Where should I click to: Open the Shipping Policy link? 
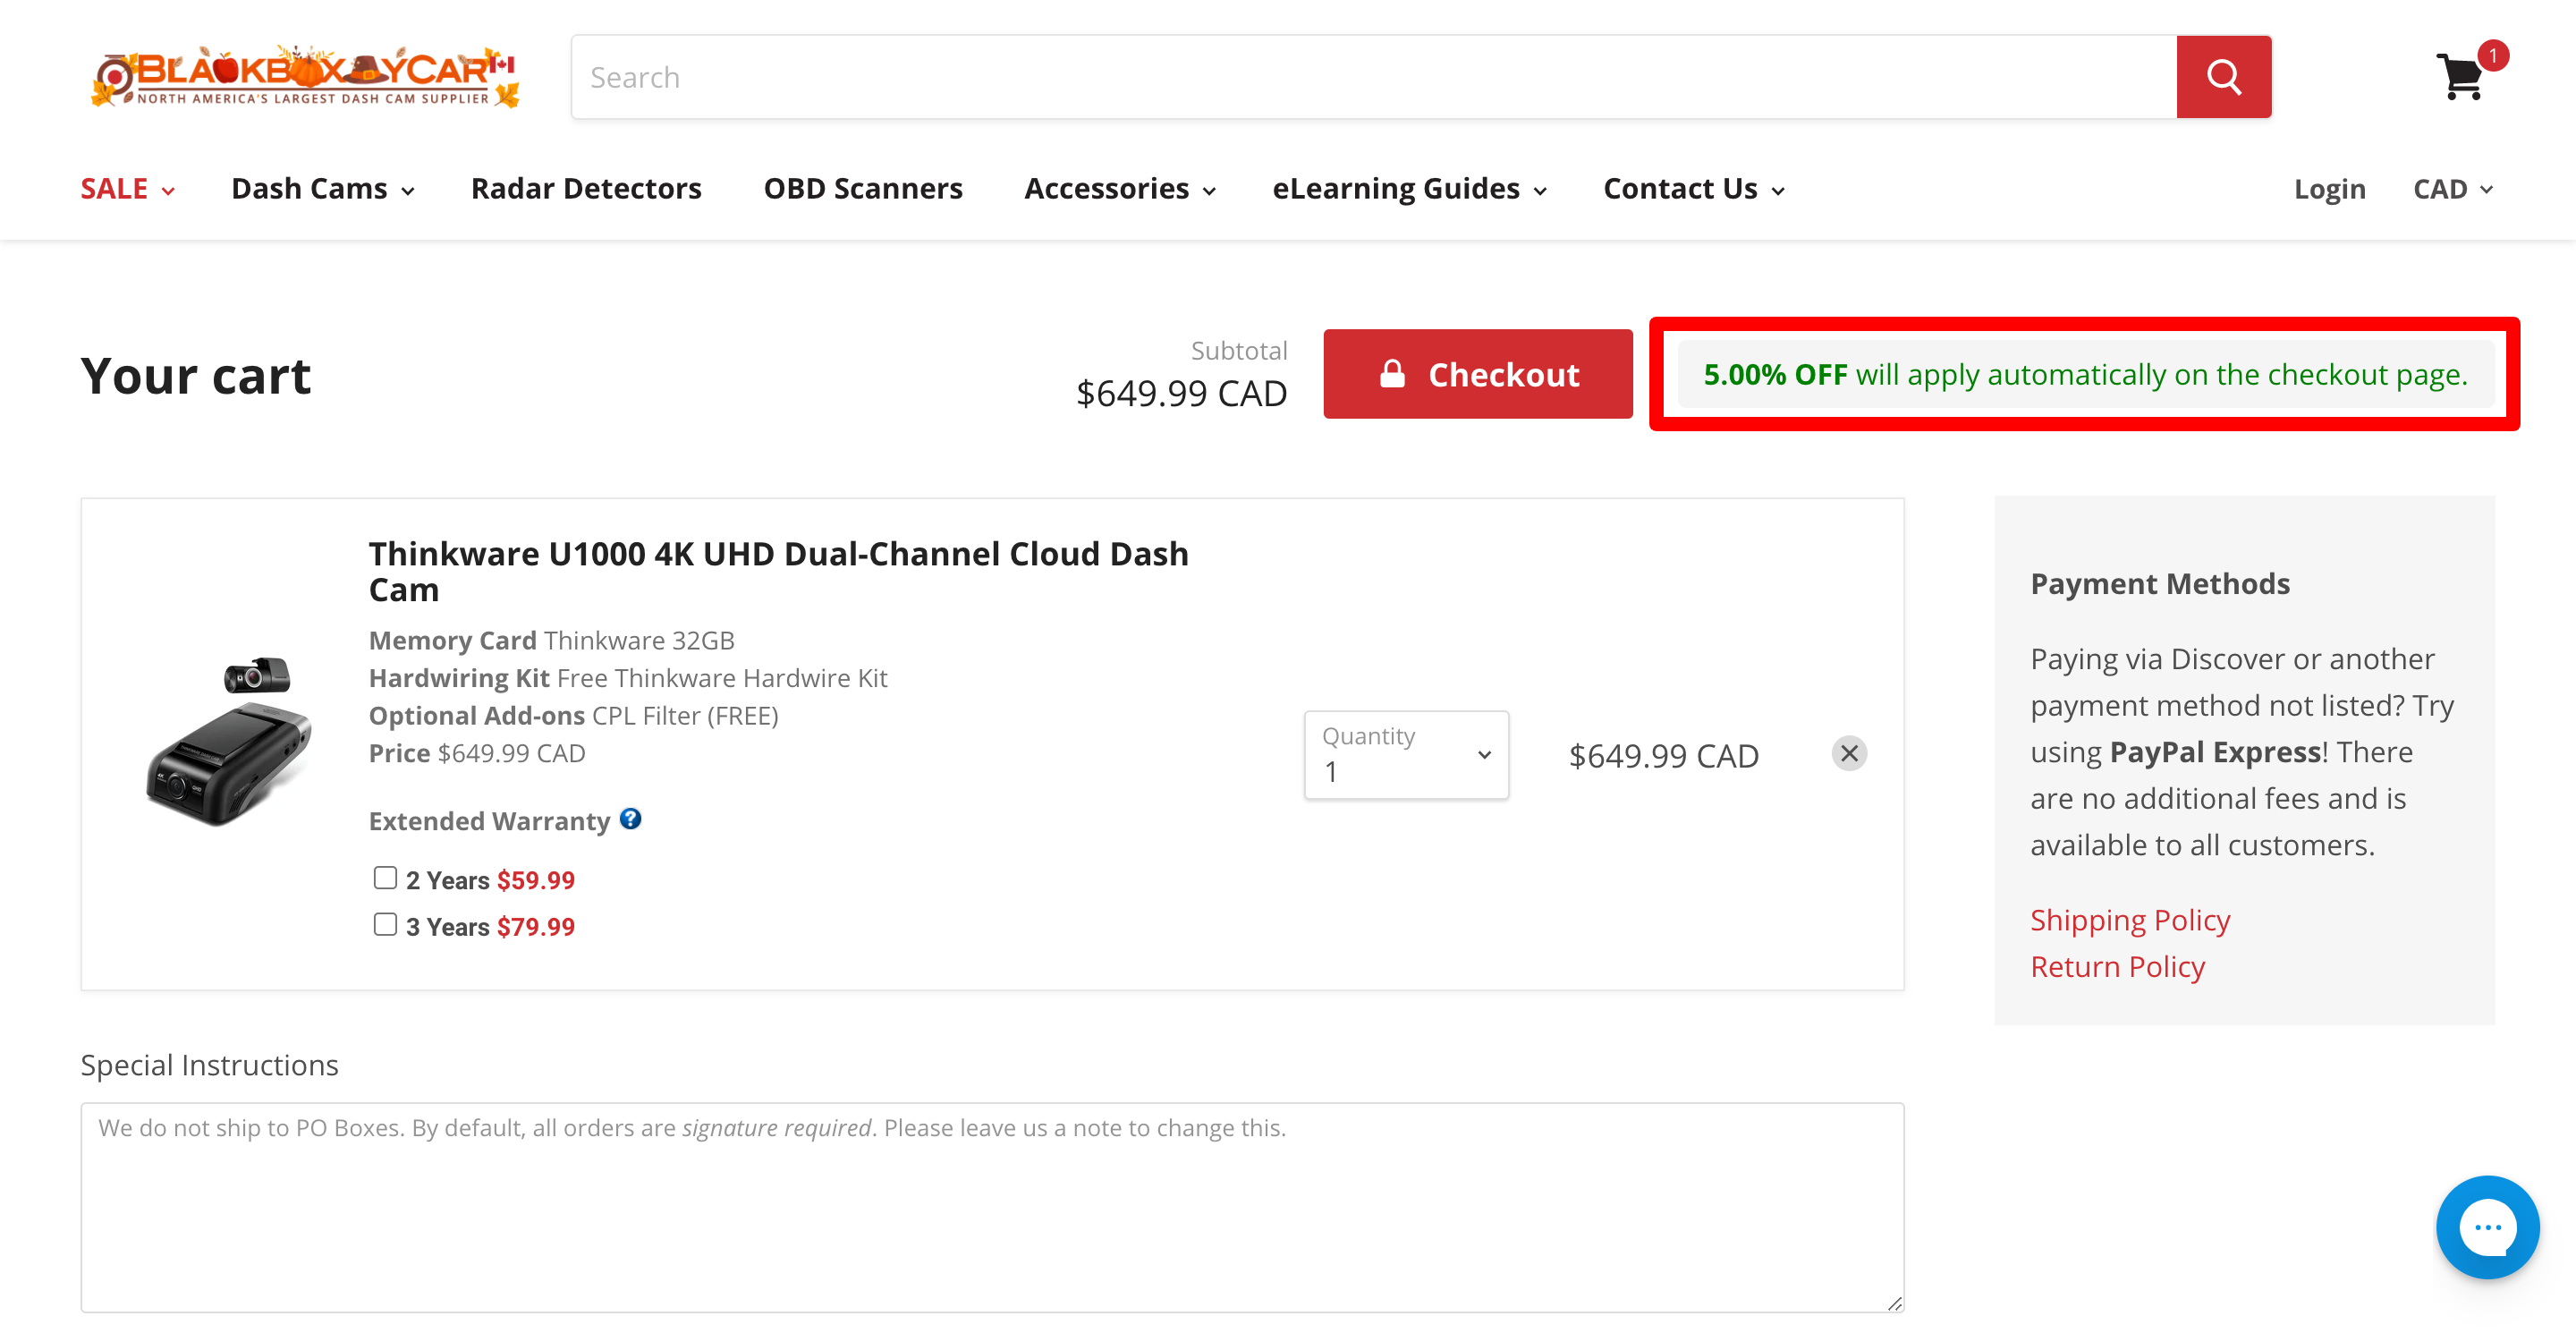pos(2129,919)
